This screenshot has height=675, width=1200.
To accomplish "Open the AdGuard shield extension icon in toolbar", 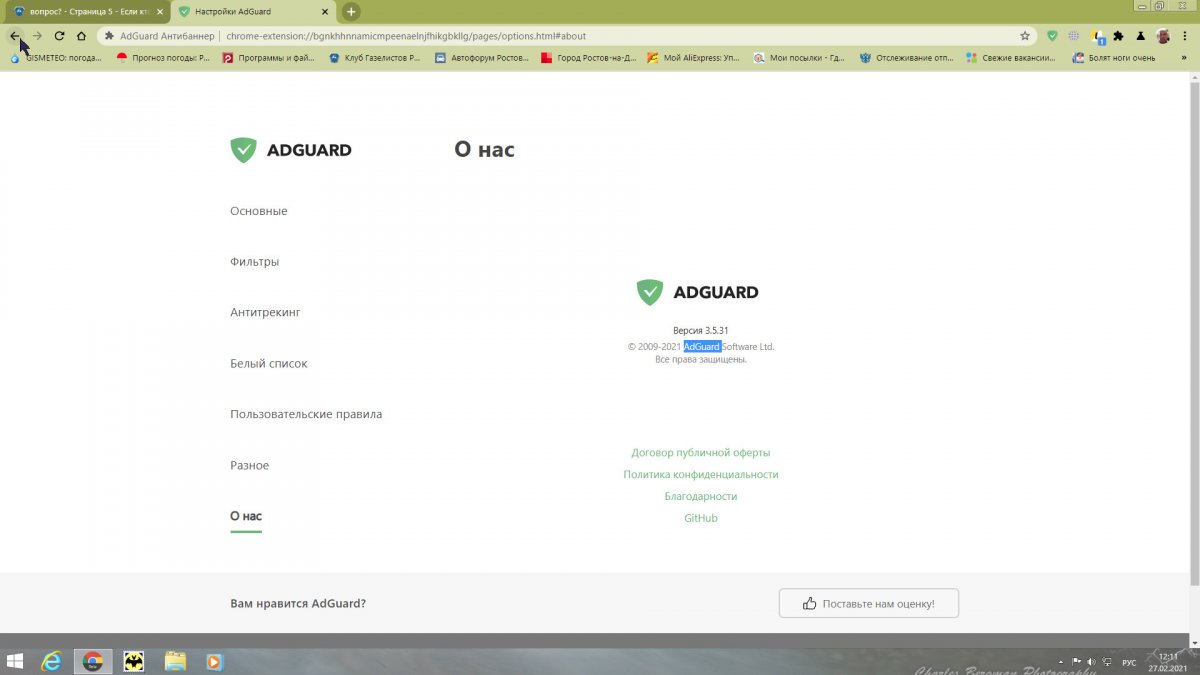I will (x=1052, y=36).
